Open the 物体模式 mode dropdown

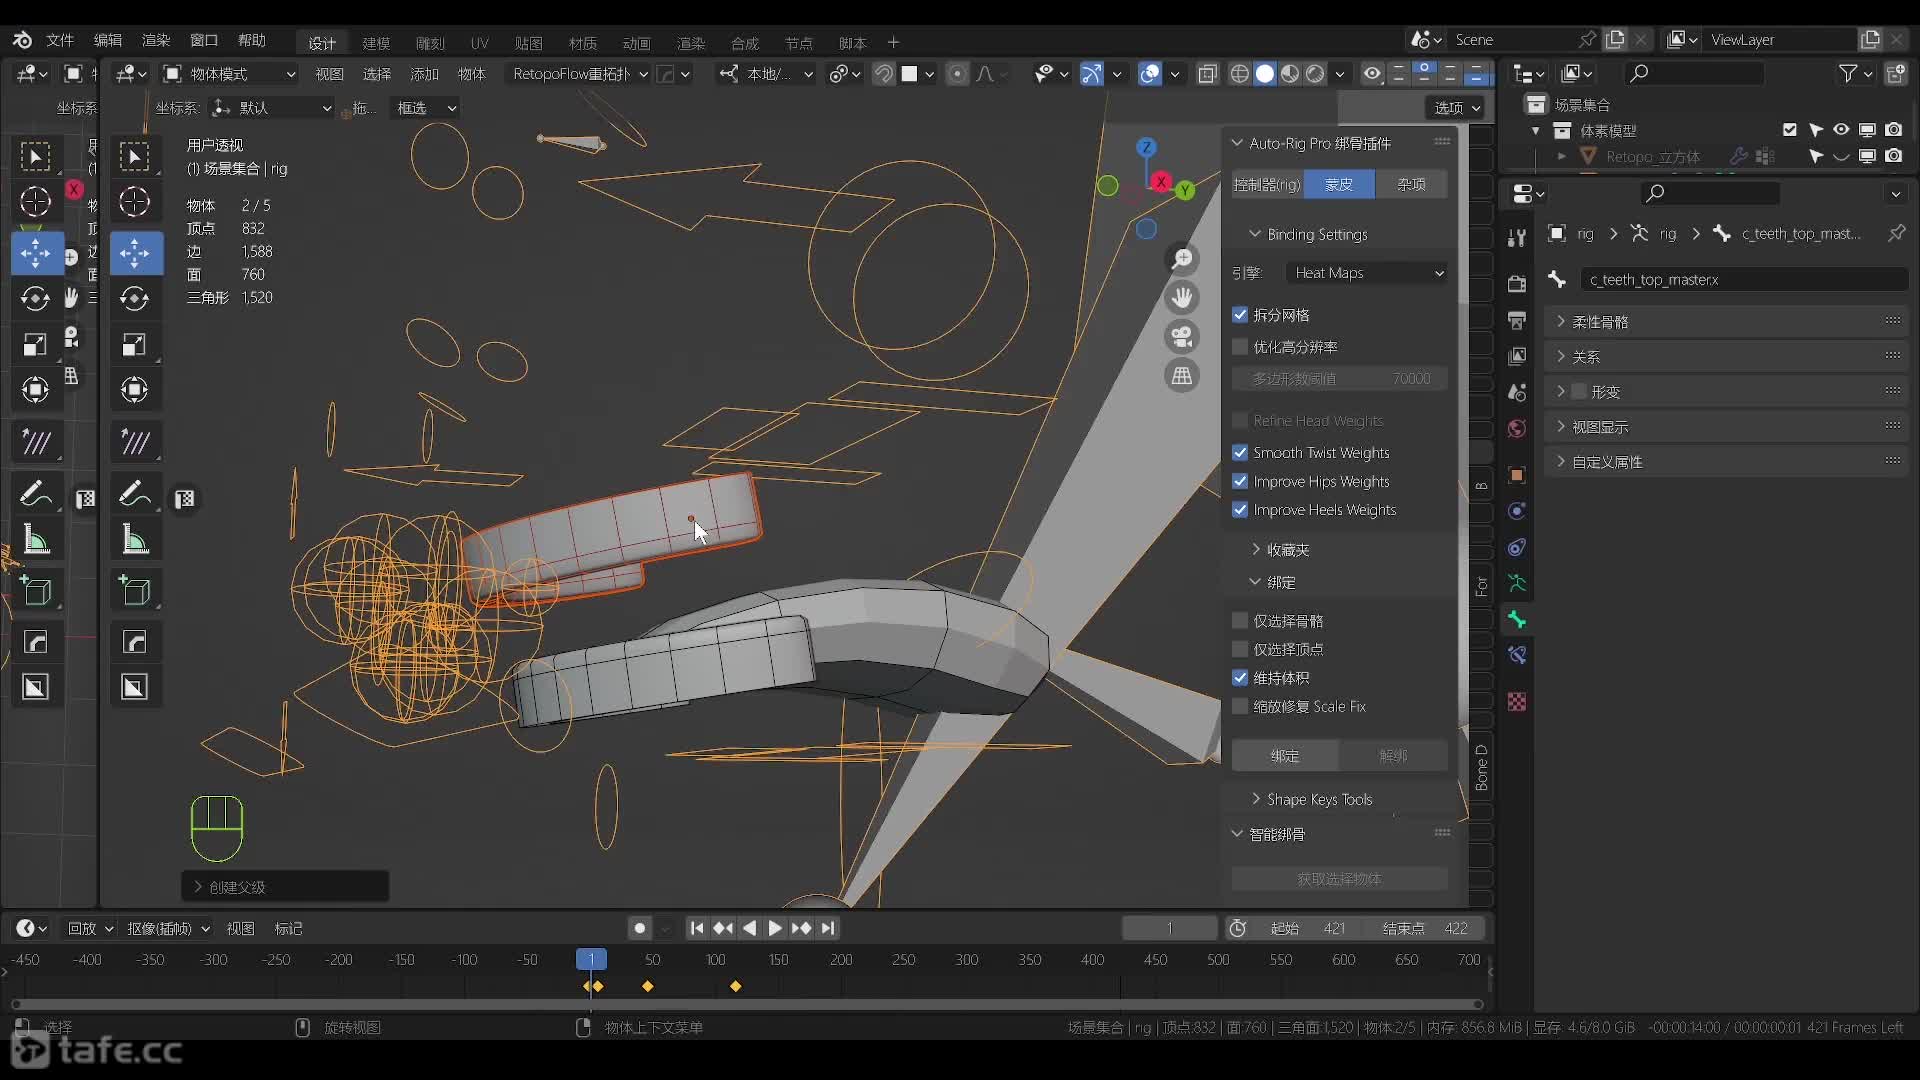pos(230,74)
